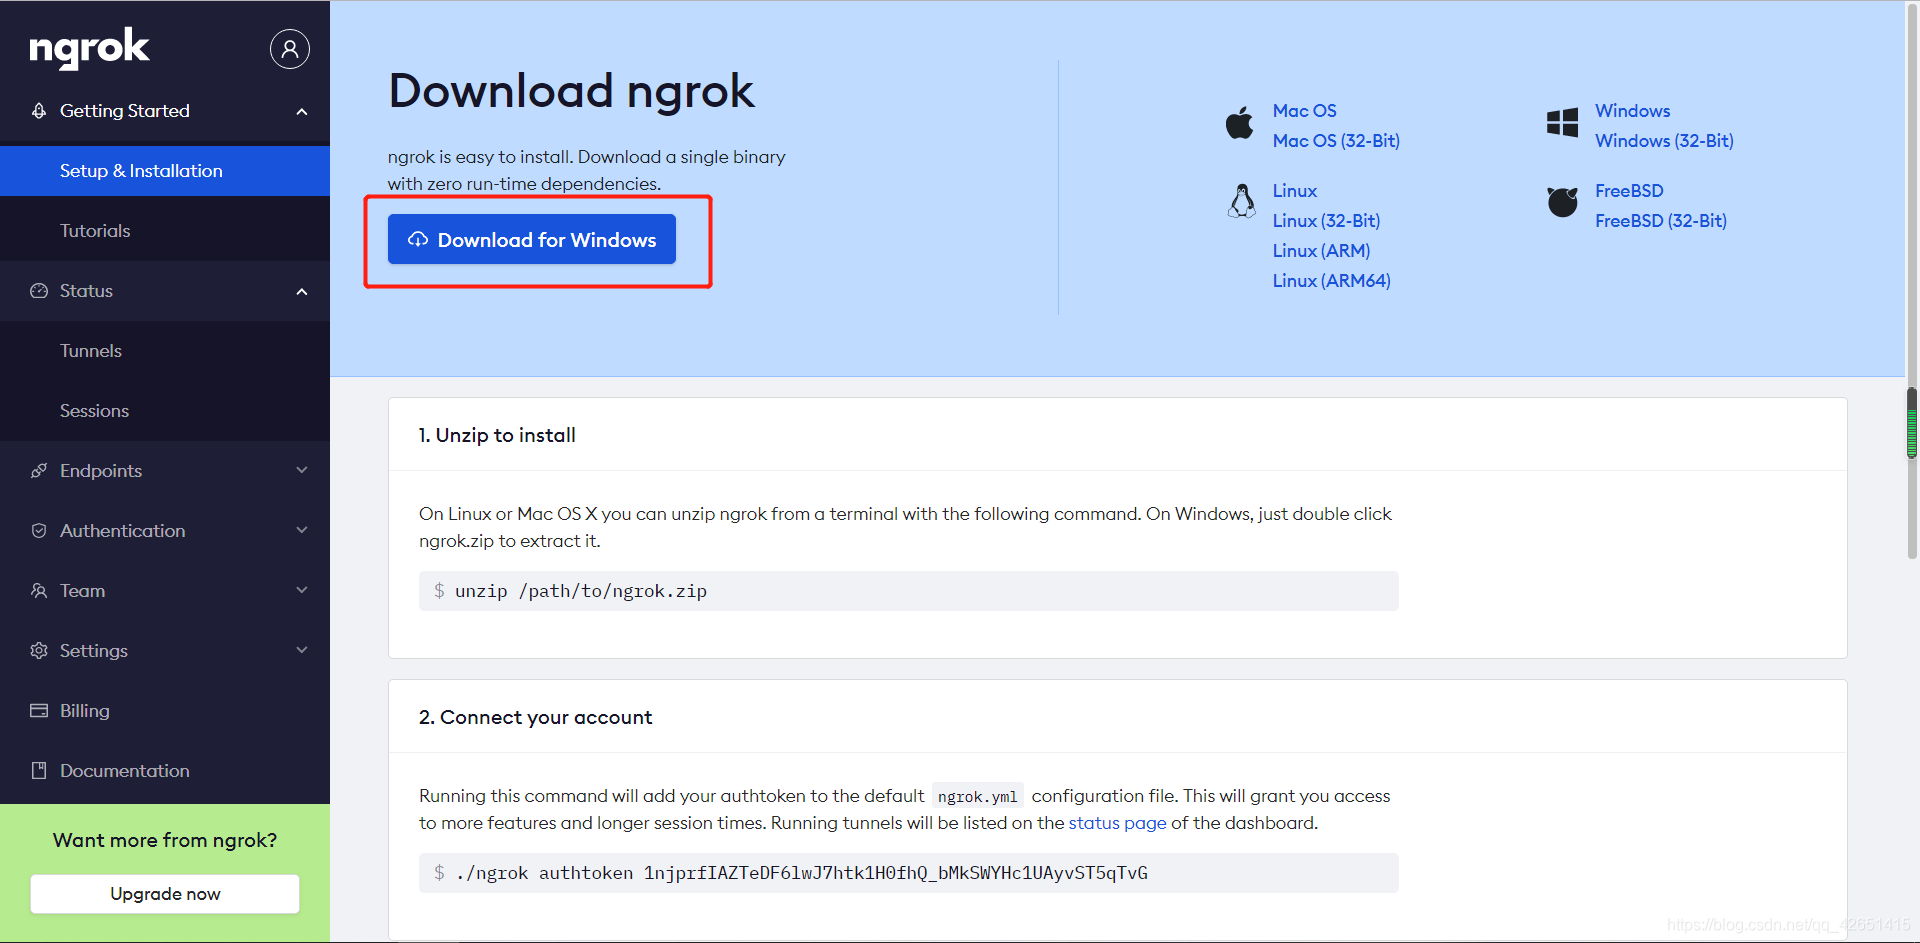Click the Apple logo icon
1920x943 pixels.
(x=1240, y=122)
